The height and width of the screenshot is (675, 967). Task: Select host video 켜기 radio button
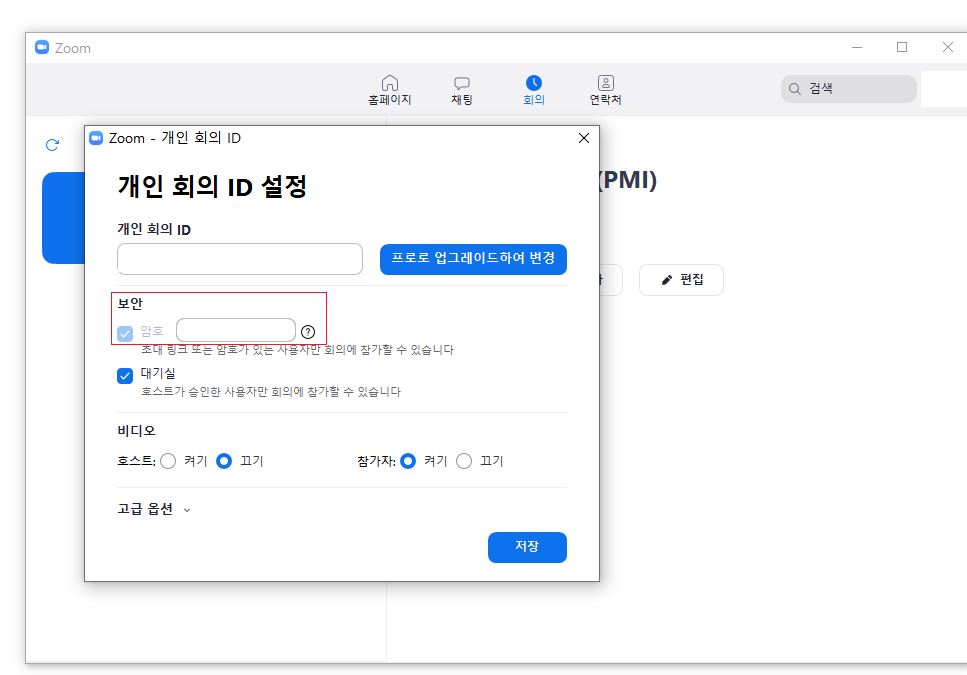coord(168,461)
